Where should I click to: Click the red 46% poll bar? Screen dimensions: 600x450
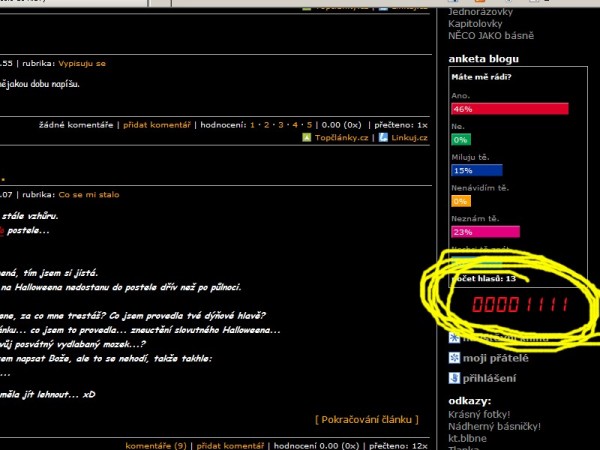pyautogui.click(x=510, y=109)
